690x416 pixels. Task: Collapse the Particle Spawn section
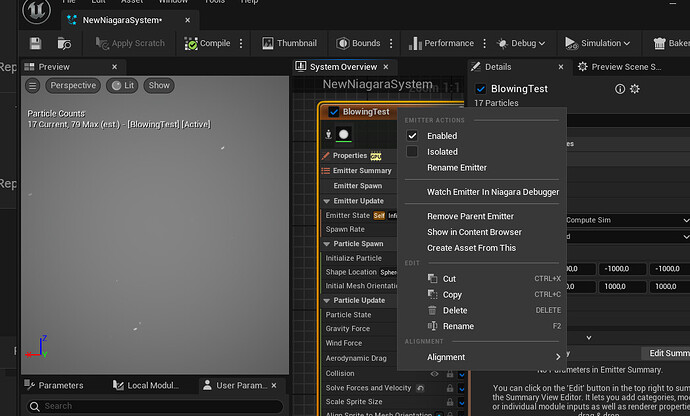pos(327,244)
